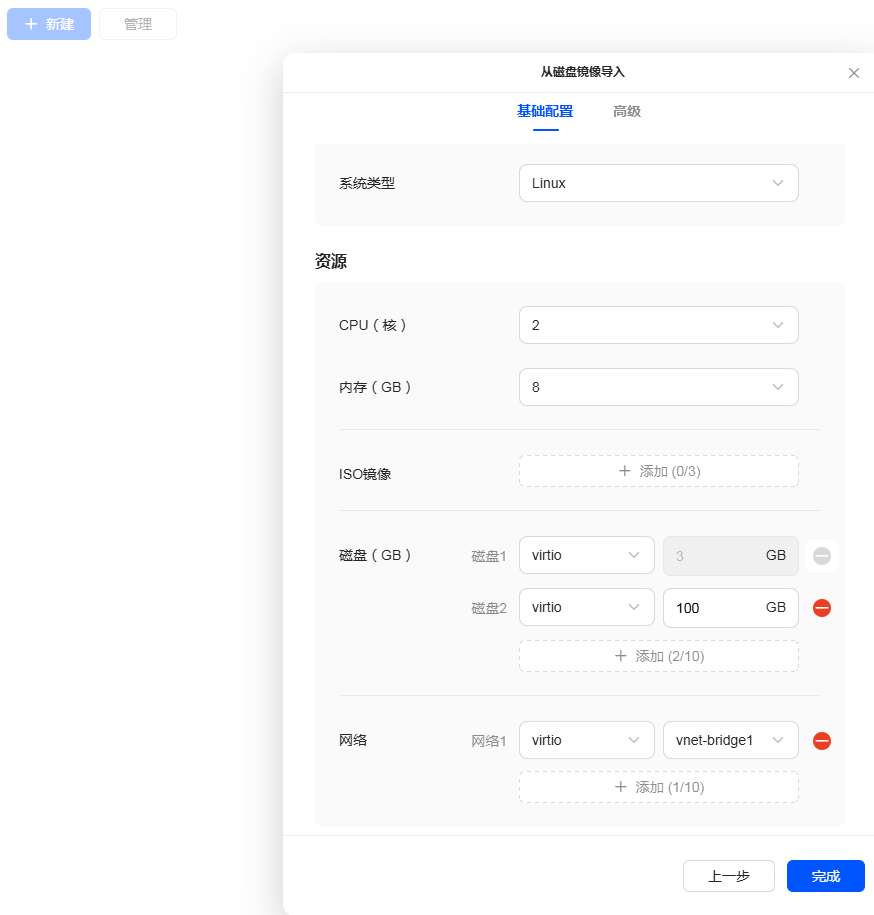Click the greyed-out minus icon for disk 1
Image resolution: width=874 pixels, height=915 pixels.
point(821,556)
